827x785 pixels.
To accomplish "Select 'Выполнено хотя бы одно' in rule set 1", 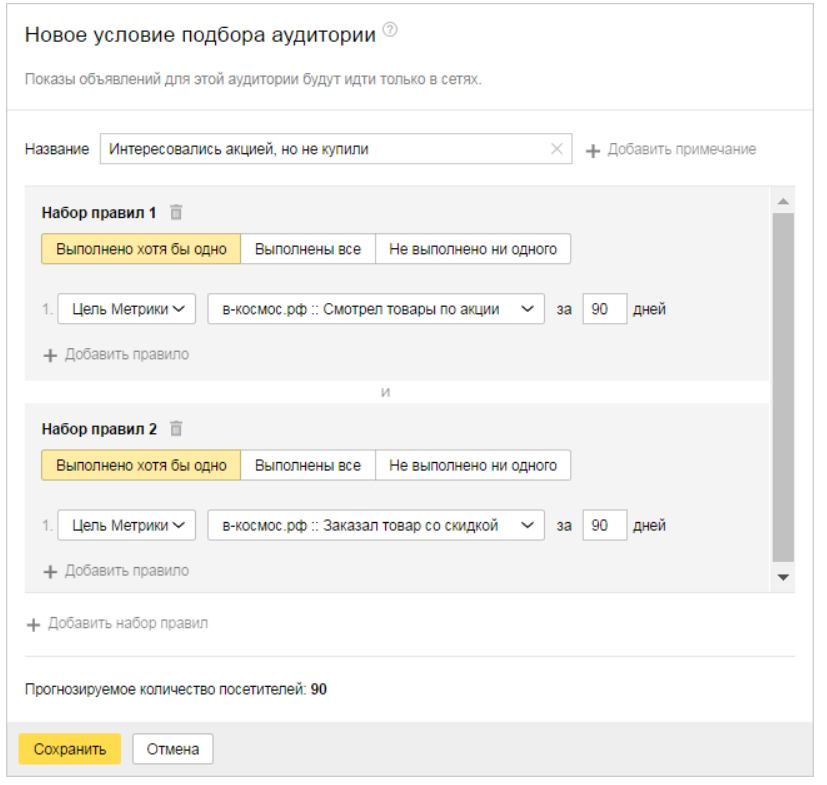I will pos(141,249).
